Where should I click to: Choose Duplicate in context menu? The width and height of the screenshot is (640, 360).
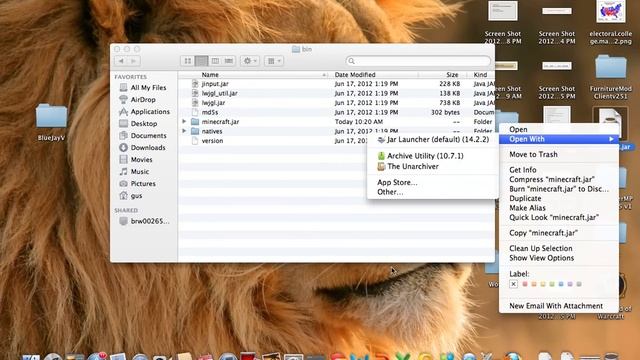point(559,198)
